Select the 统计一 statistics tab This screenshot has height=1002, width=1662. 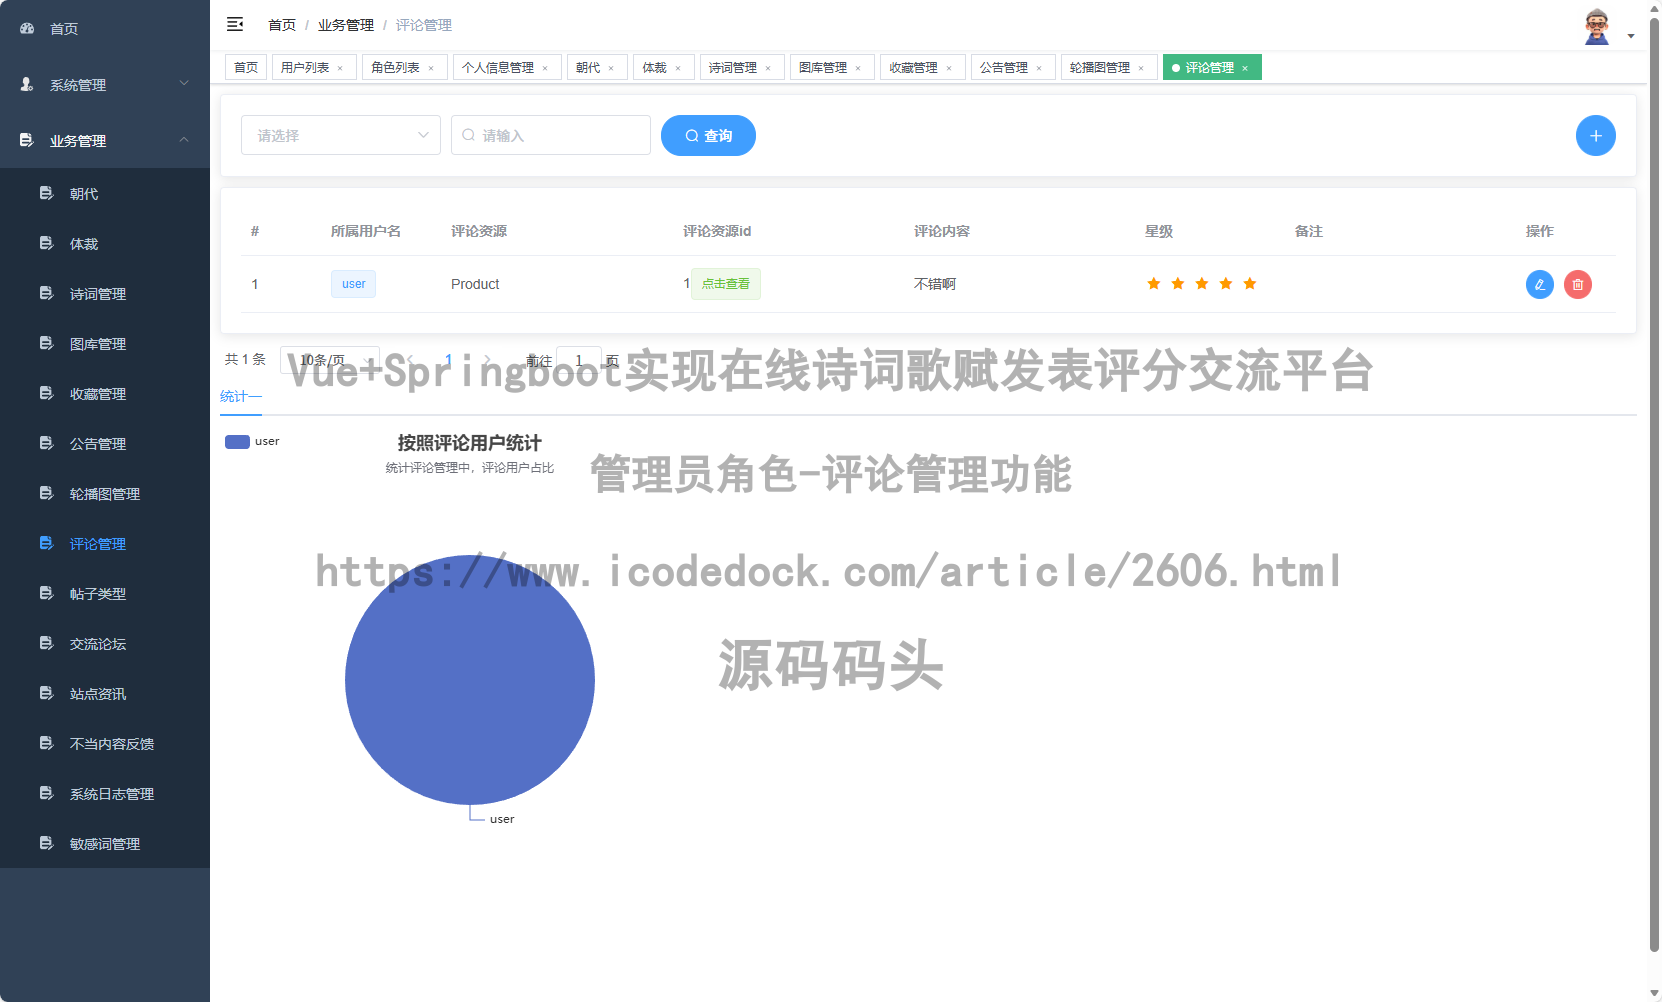(x=240, y=396)
